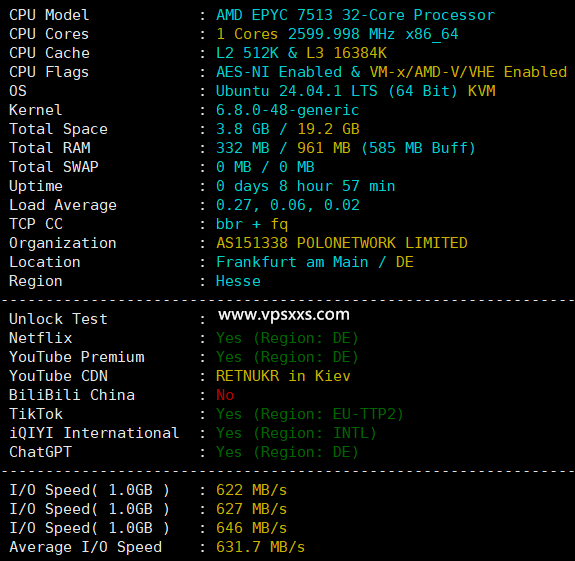
Task: Click the Frankfurt am Main location text
Action: 292,262
